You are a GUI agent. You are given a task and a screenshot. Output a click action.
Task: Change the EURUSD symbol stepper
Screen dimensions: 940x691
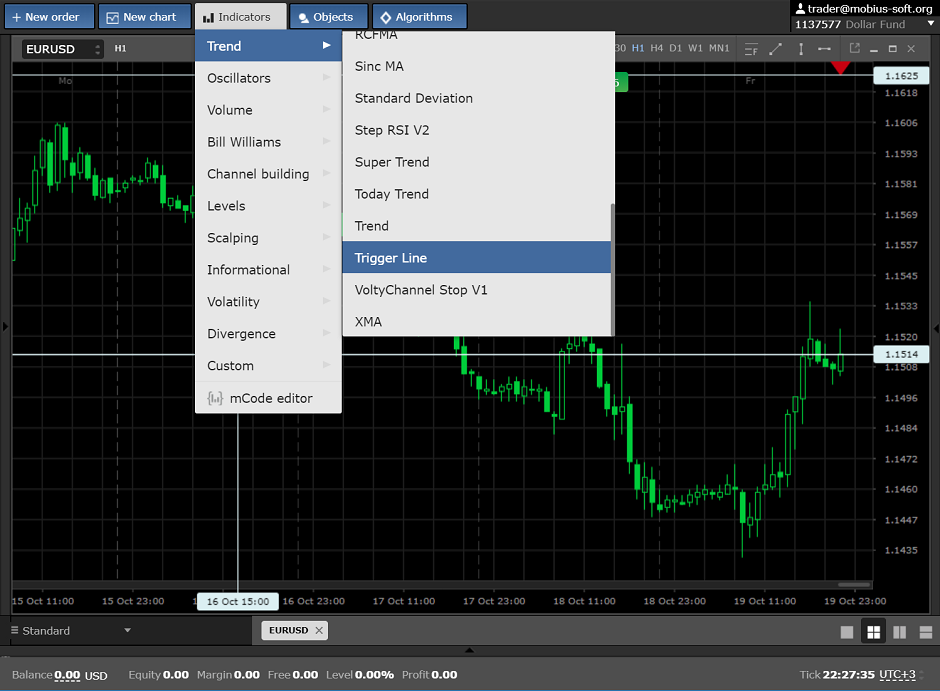click(x=98, y=49)
